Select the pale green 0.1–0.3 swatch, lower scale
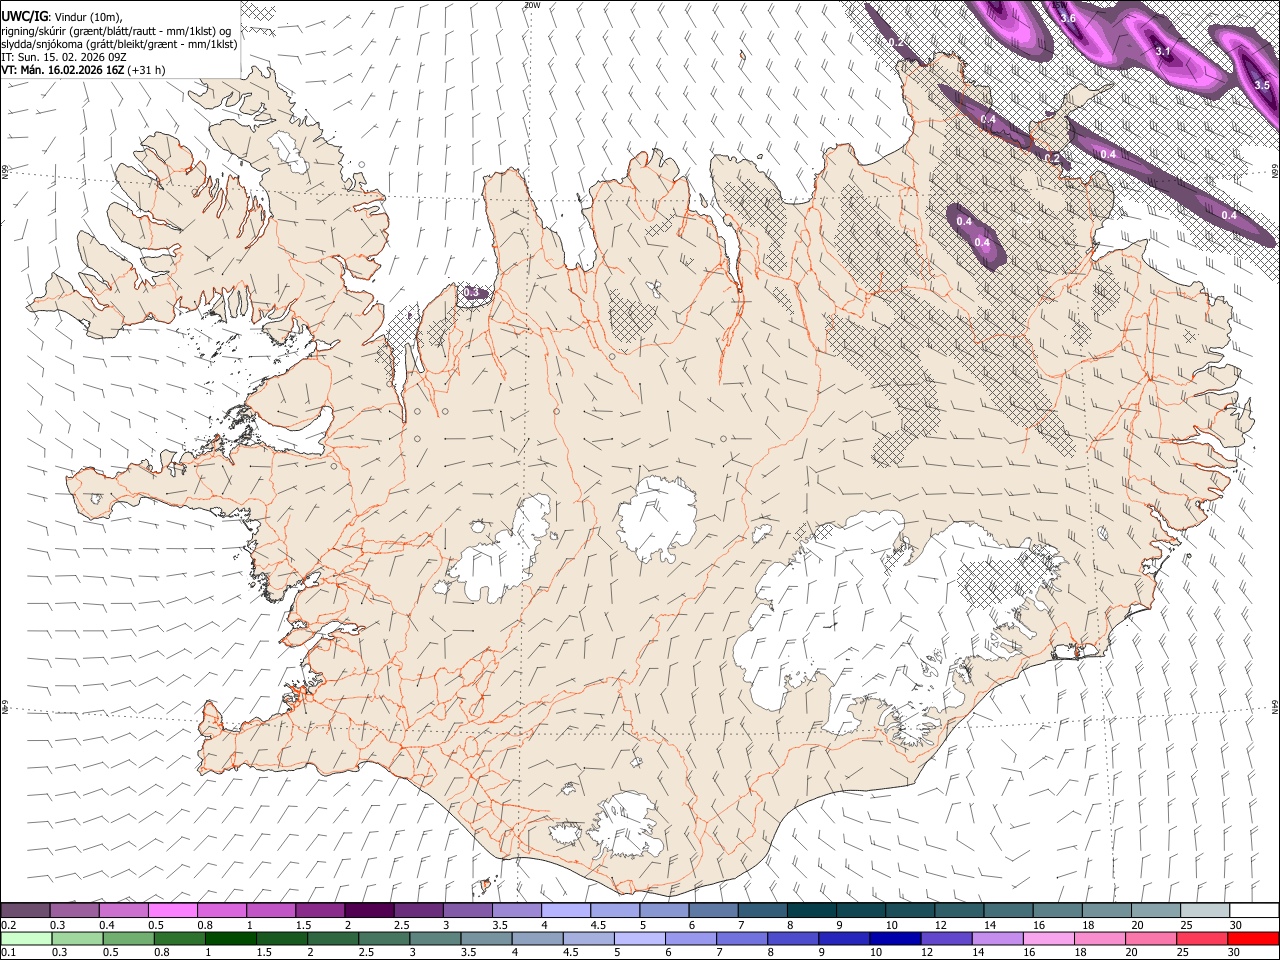 click(25, 938)
